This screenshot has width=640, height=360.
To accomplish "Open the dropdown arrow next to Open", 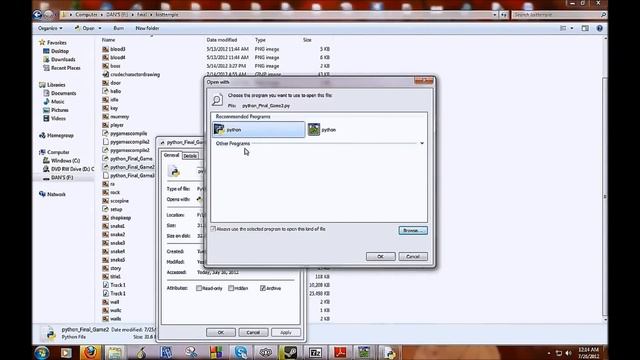I will 100,29.
